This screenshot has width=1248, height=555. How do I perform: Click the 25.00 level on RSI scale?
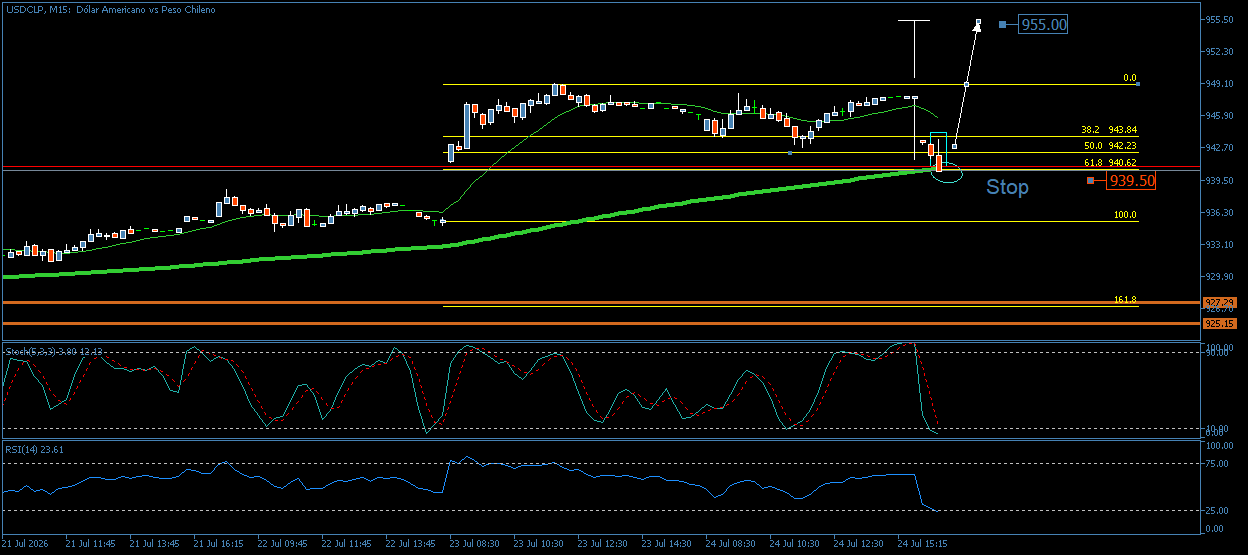click(x=1216, y=510)
